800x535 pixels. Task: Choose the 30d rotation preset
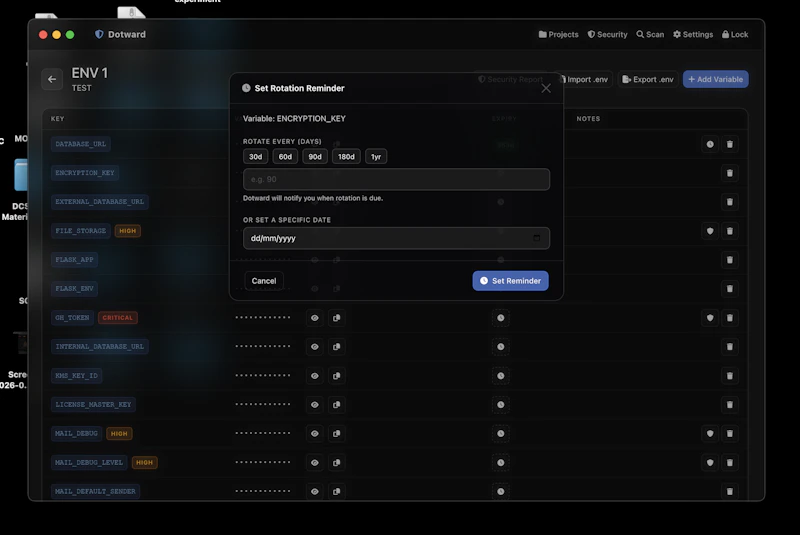coord(256,157)
